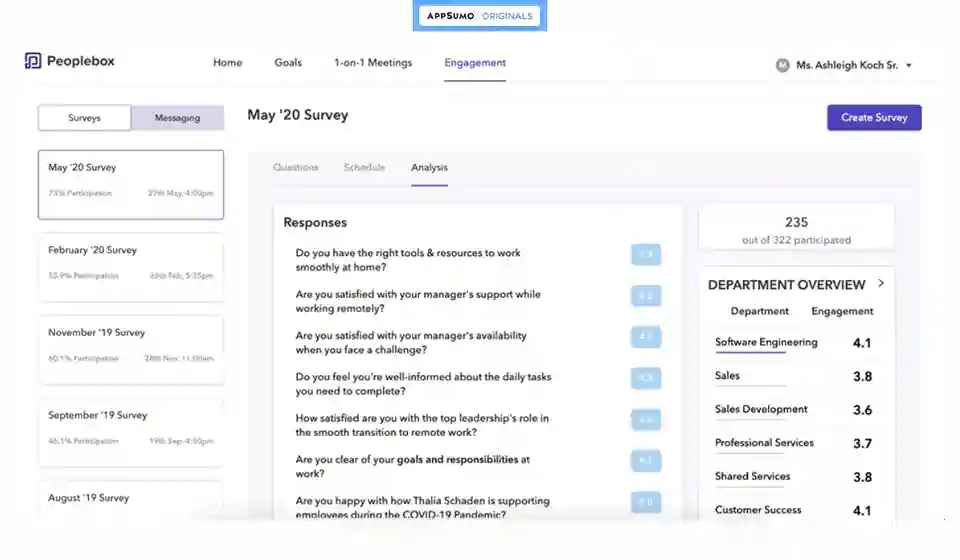Click the user avatar icon
This screenshot has height=560, width=960.
click(x=782, y=65)
